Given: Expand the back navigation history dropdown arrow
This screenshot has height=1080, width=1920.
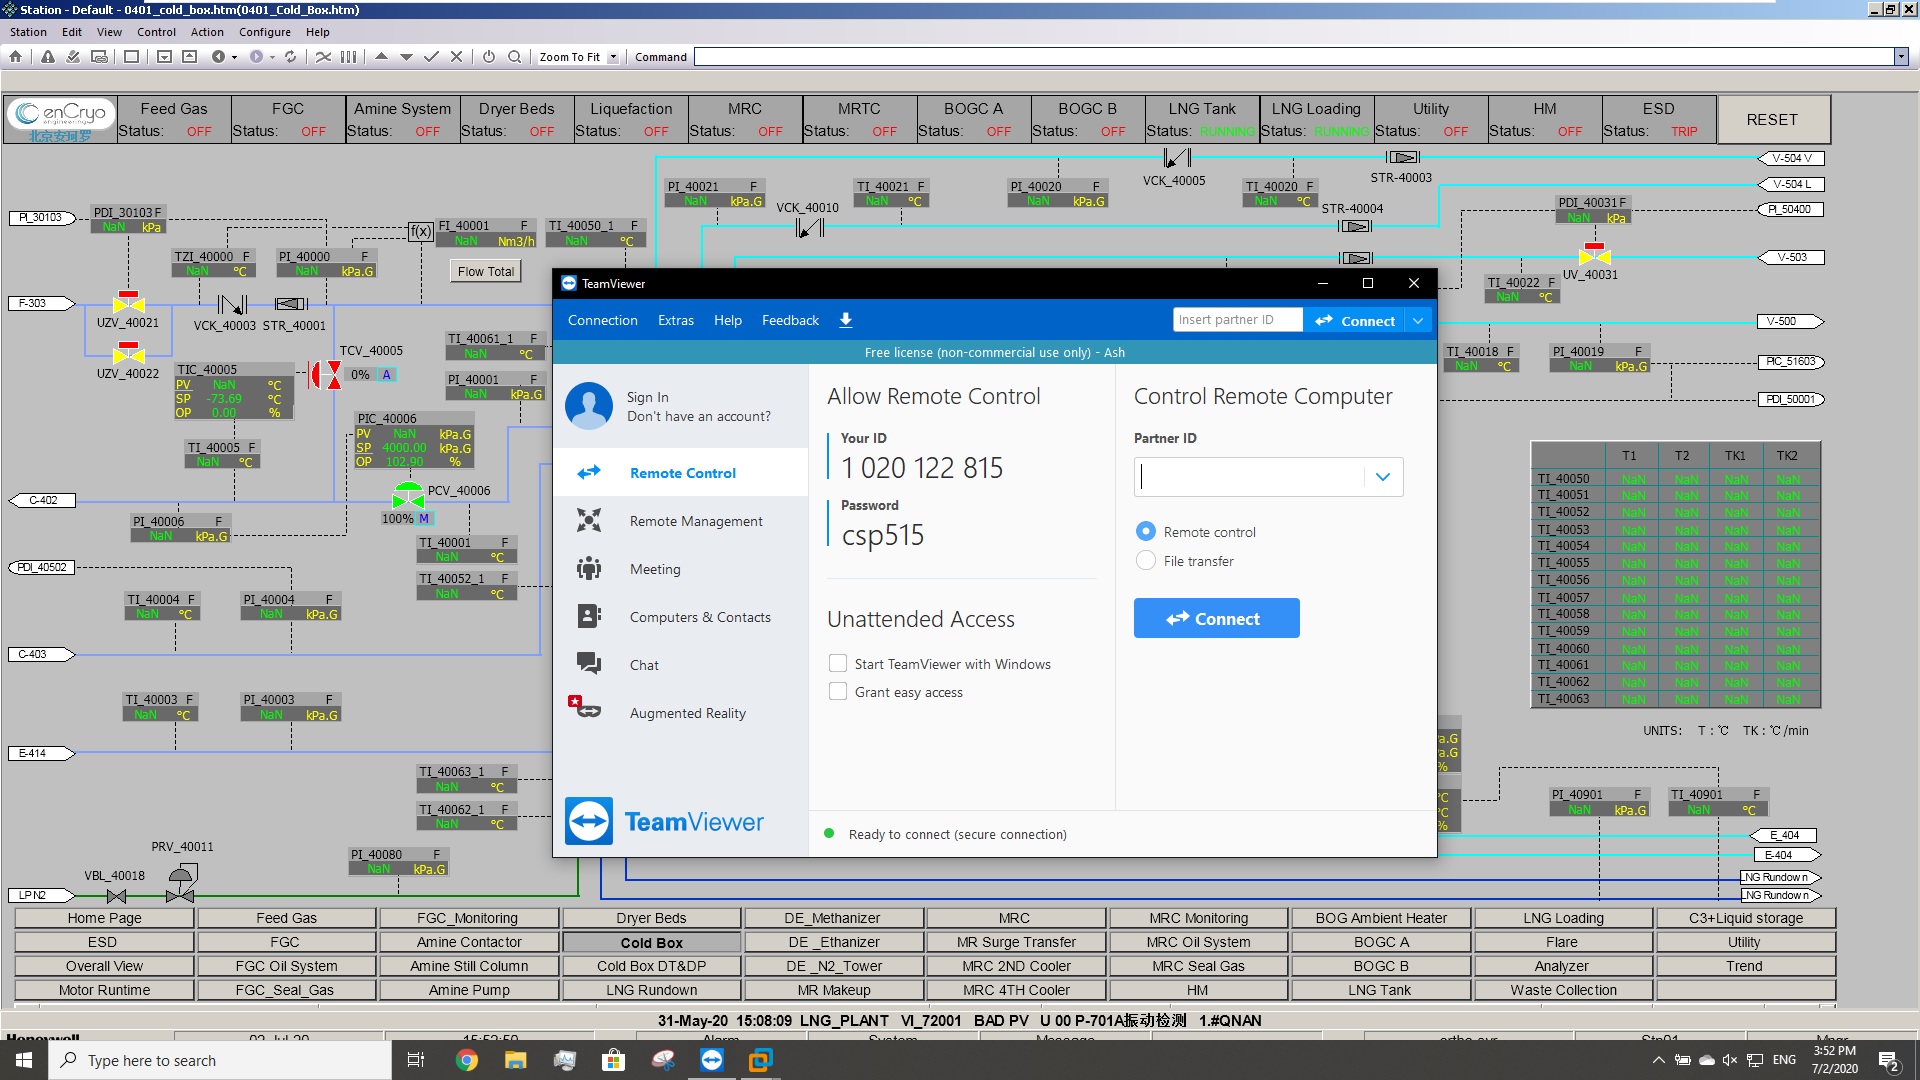Looking at the screenshot, I should [x=235, y=57].
